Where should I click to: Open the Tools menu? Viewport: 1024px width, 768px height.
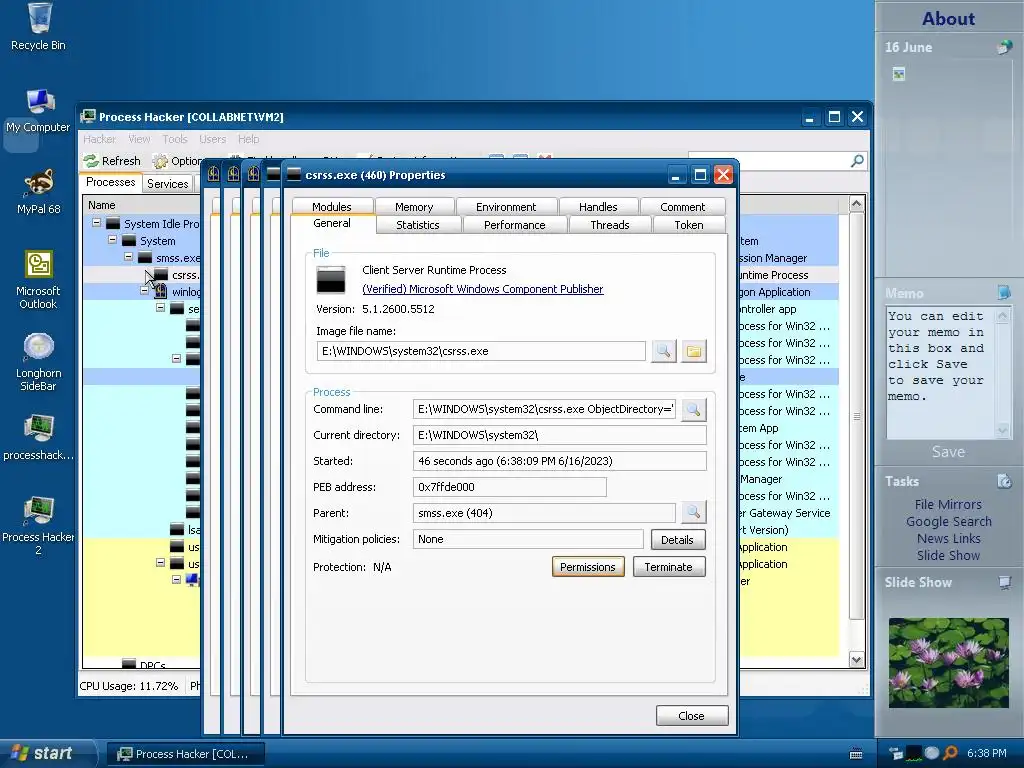(174, 139)
